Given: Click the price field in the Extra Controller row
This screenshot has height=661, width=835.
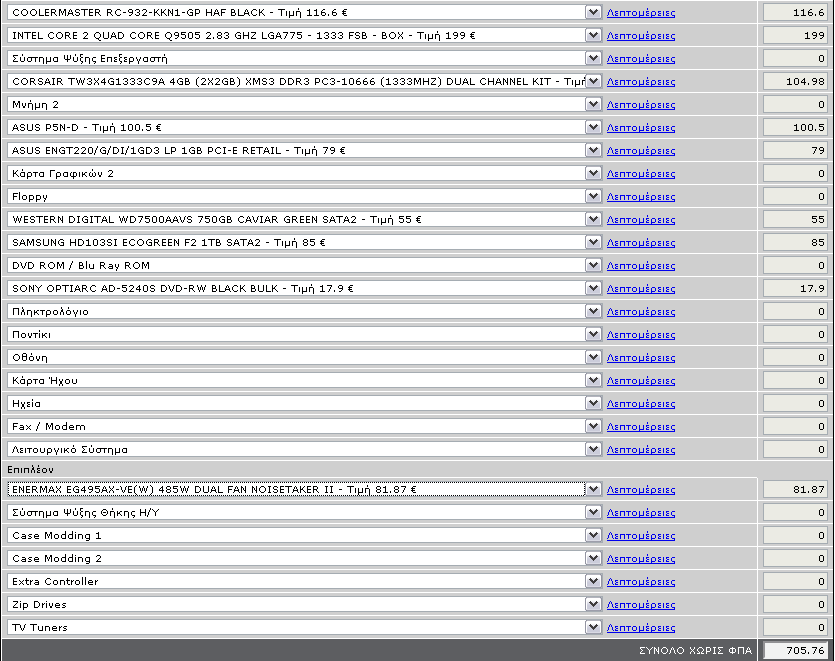Looking at the screenshot, I should (796, 581).
